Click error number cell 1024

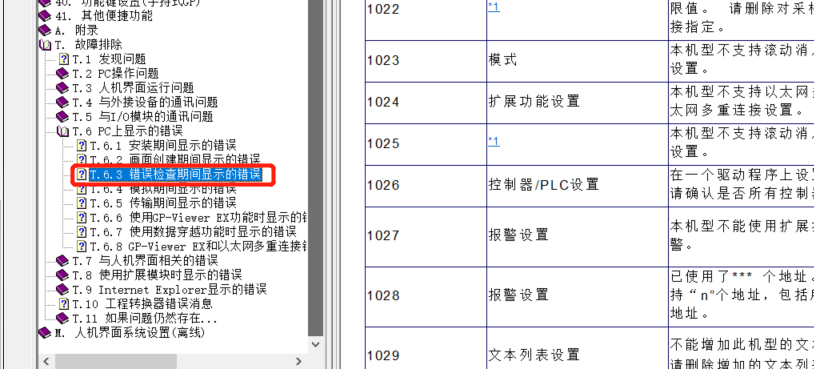click(426, 103)
